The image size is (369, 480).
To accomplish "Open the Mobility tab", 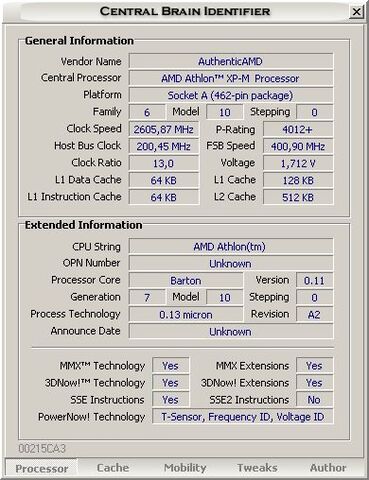I will [x=185, y=468].
